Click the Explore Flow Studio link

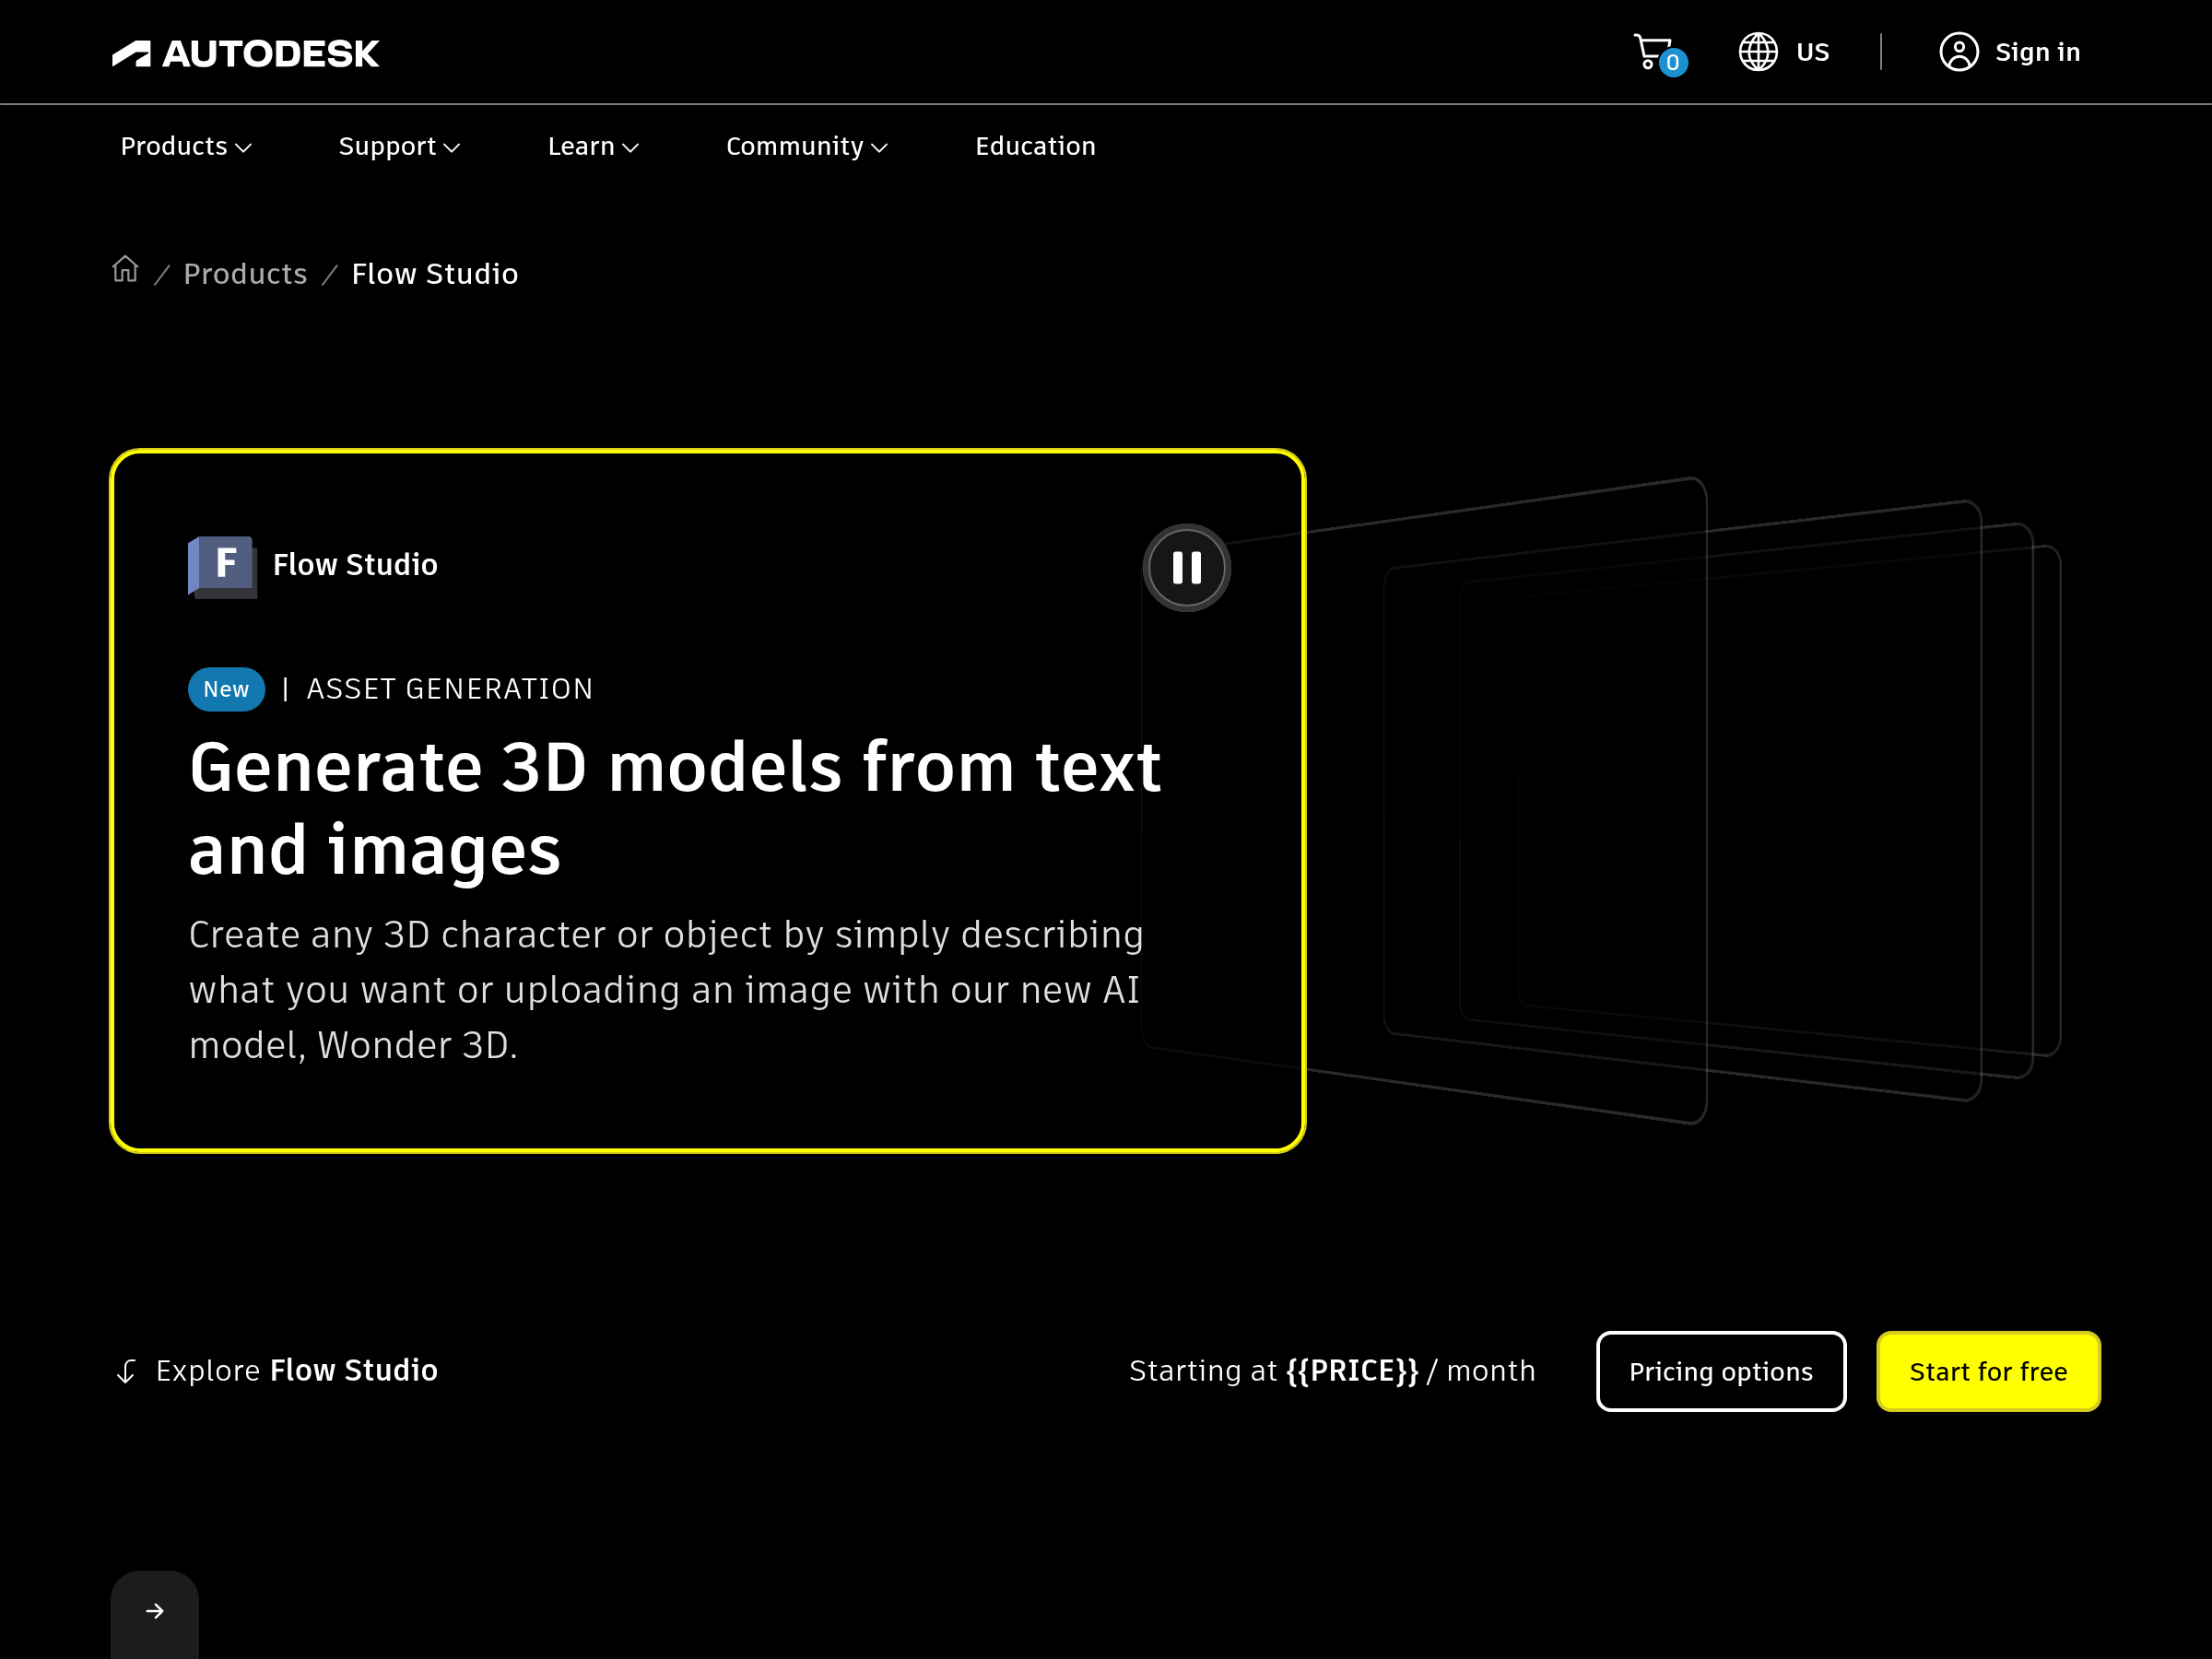296,1370
